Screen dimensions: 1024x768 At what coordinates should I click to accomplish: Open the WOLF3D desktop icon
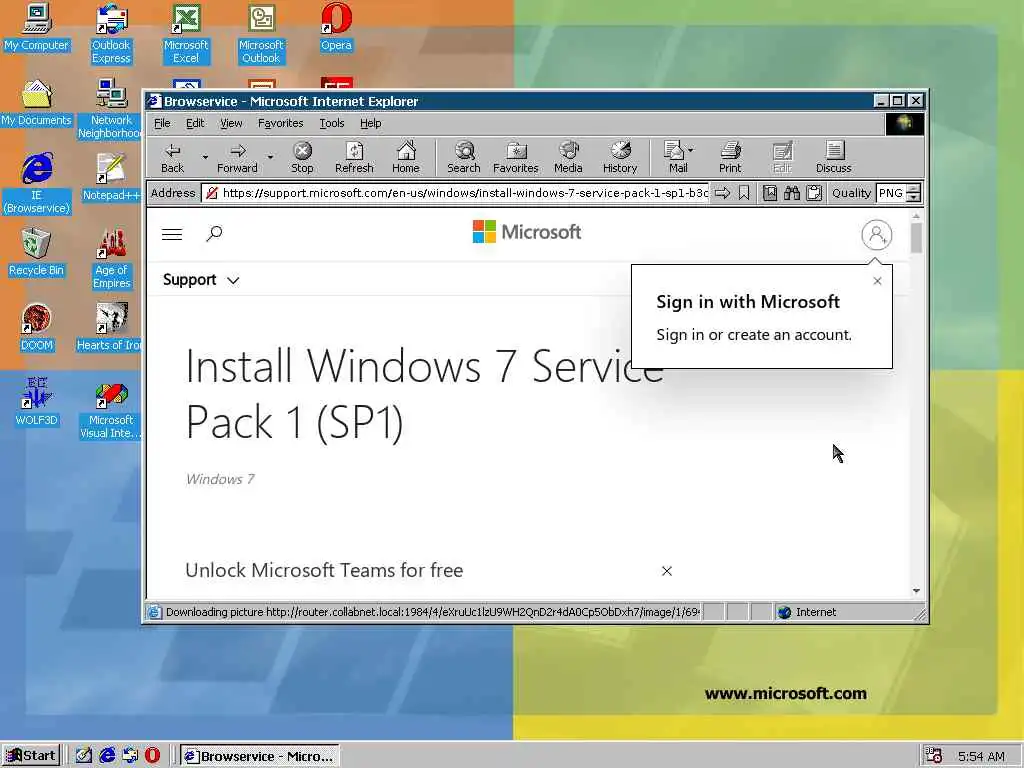point(37,402)
